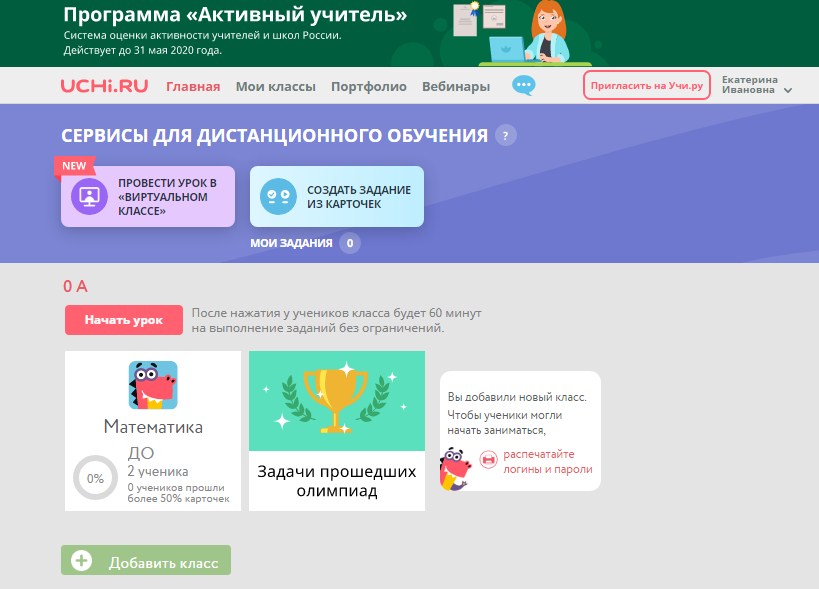Click the plus icon on Добавить класс
This screenshot has width=819, height=589.
(81, 560)
